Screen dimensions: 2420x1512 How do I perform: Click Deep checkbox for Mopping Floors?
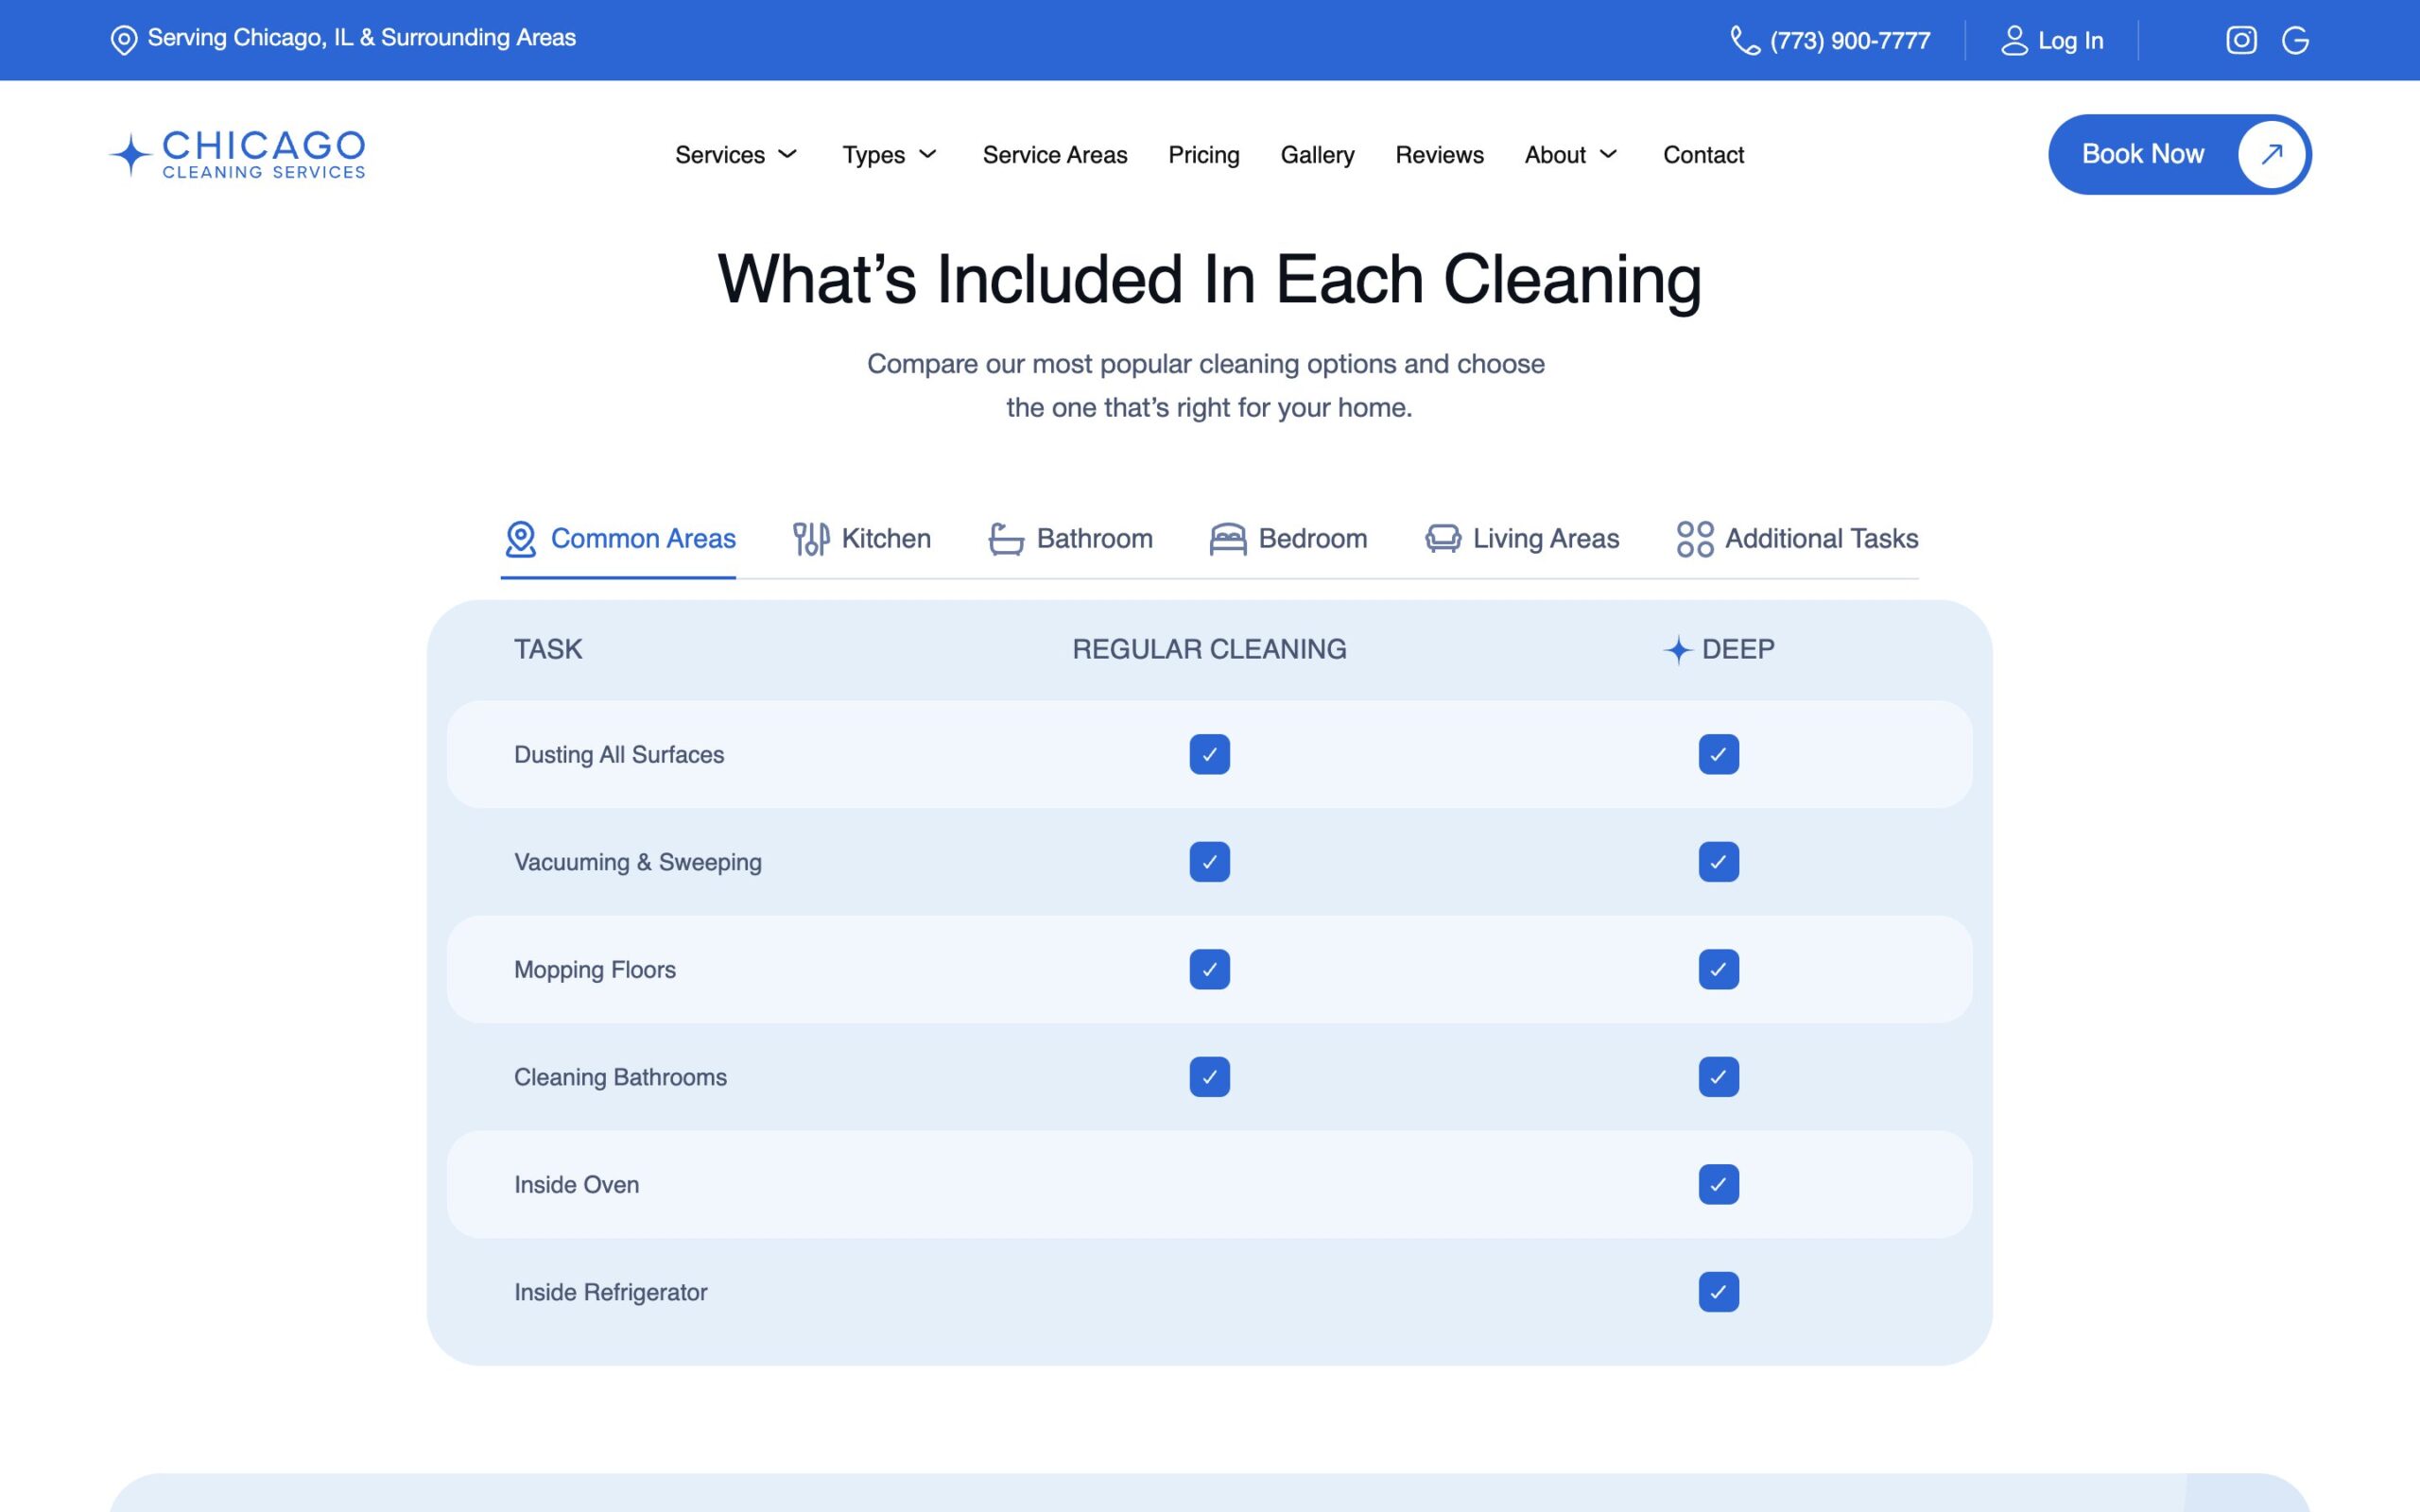coord(1718,969)
